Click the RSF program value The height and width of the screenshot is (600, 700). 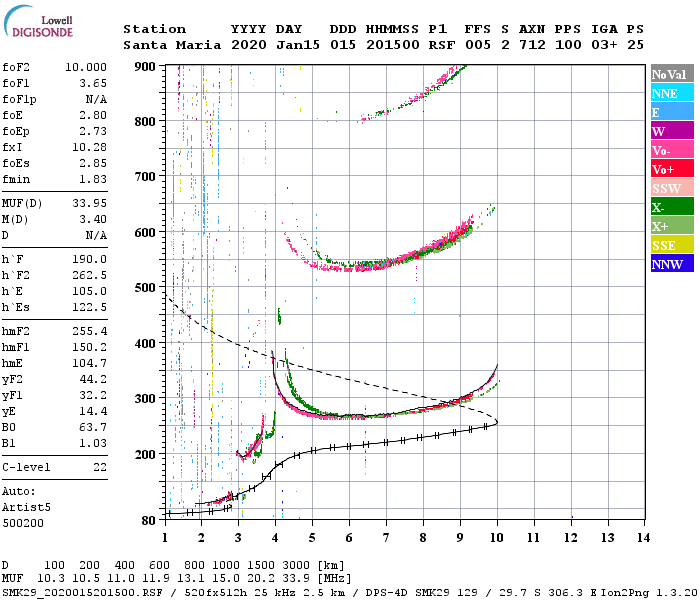point(442,45)
